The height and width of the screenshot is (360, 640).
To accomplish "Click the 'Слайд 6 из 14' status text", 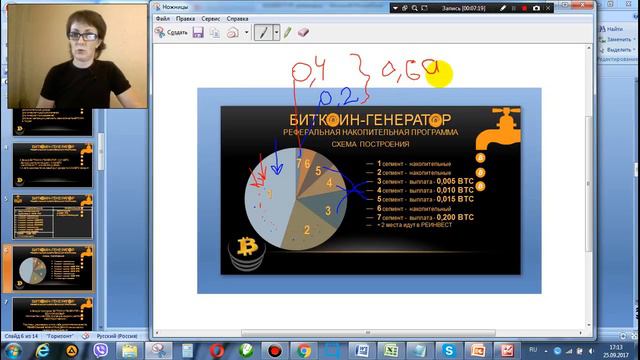I will 21,336.
